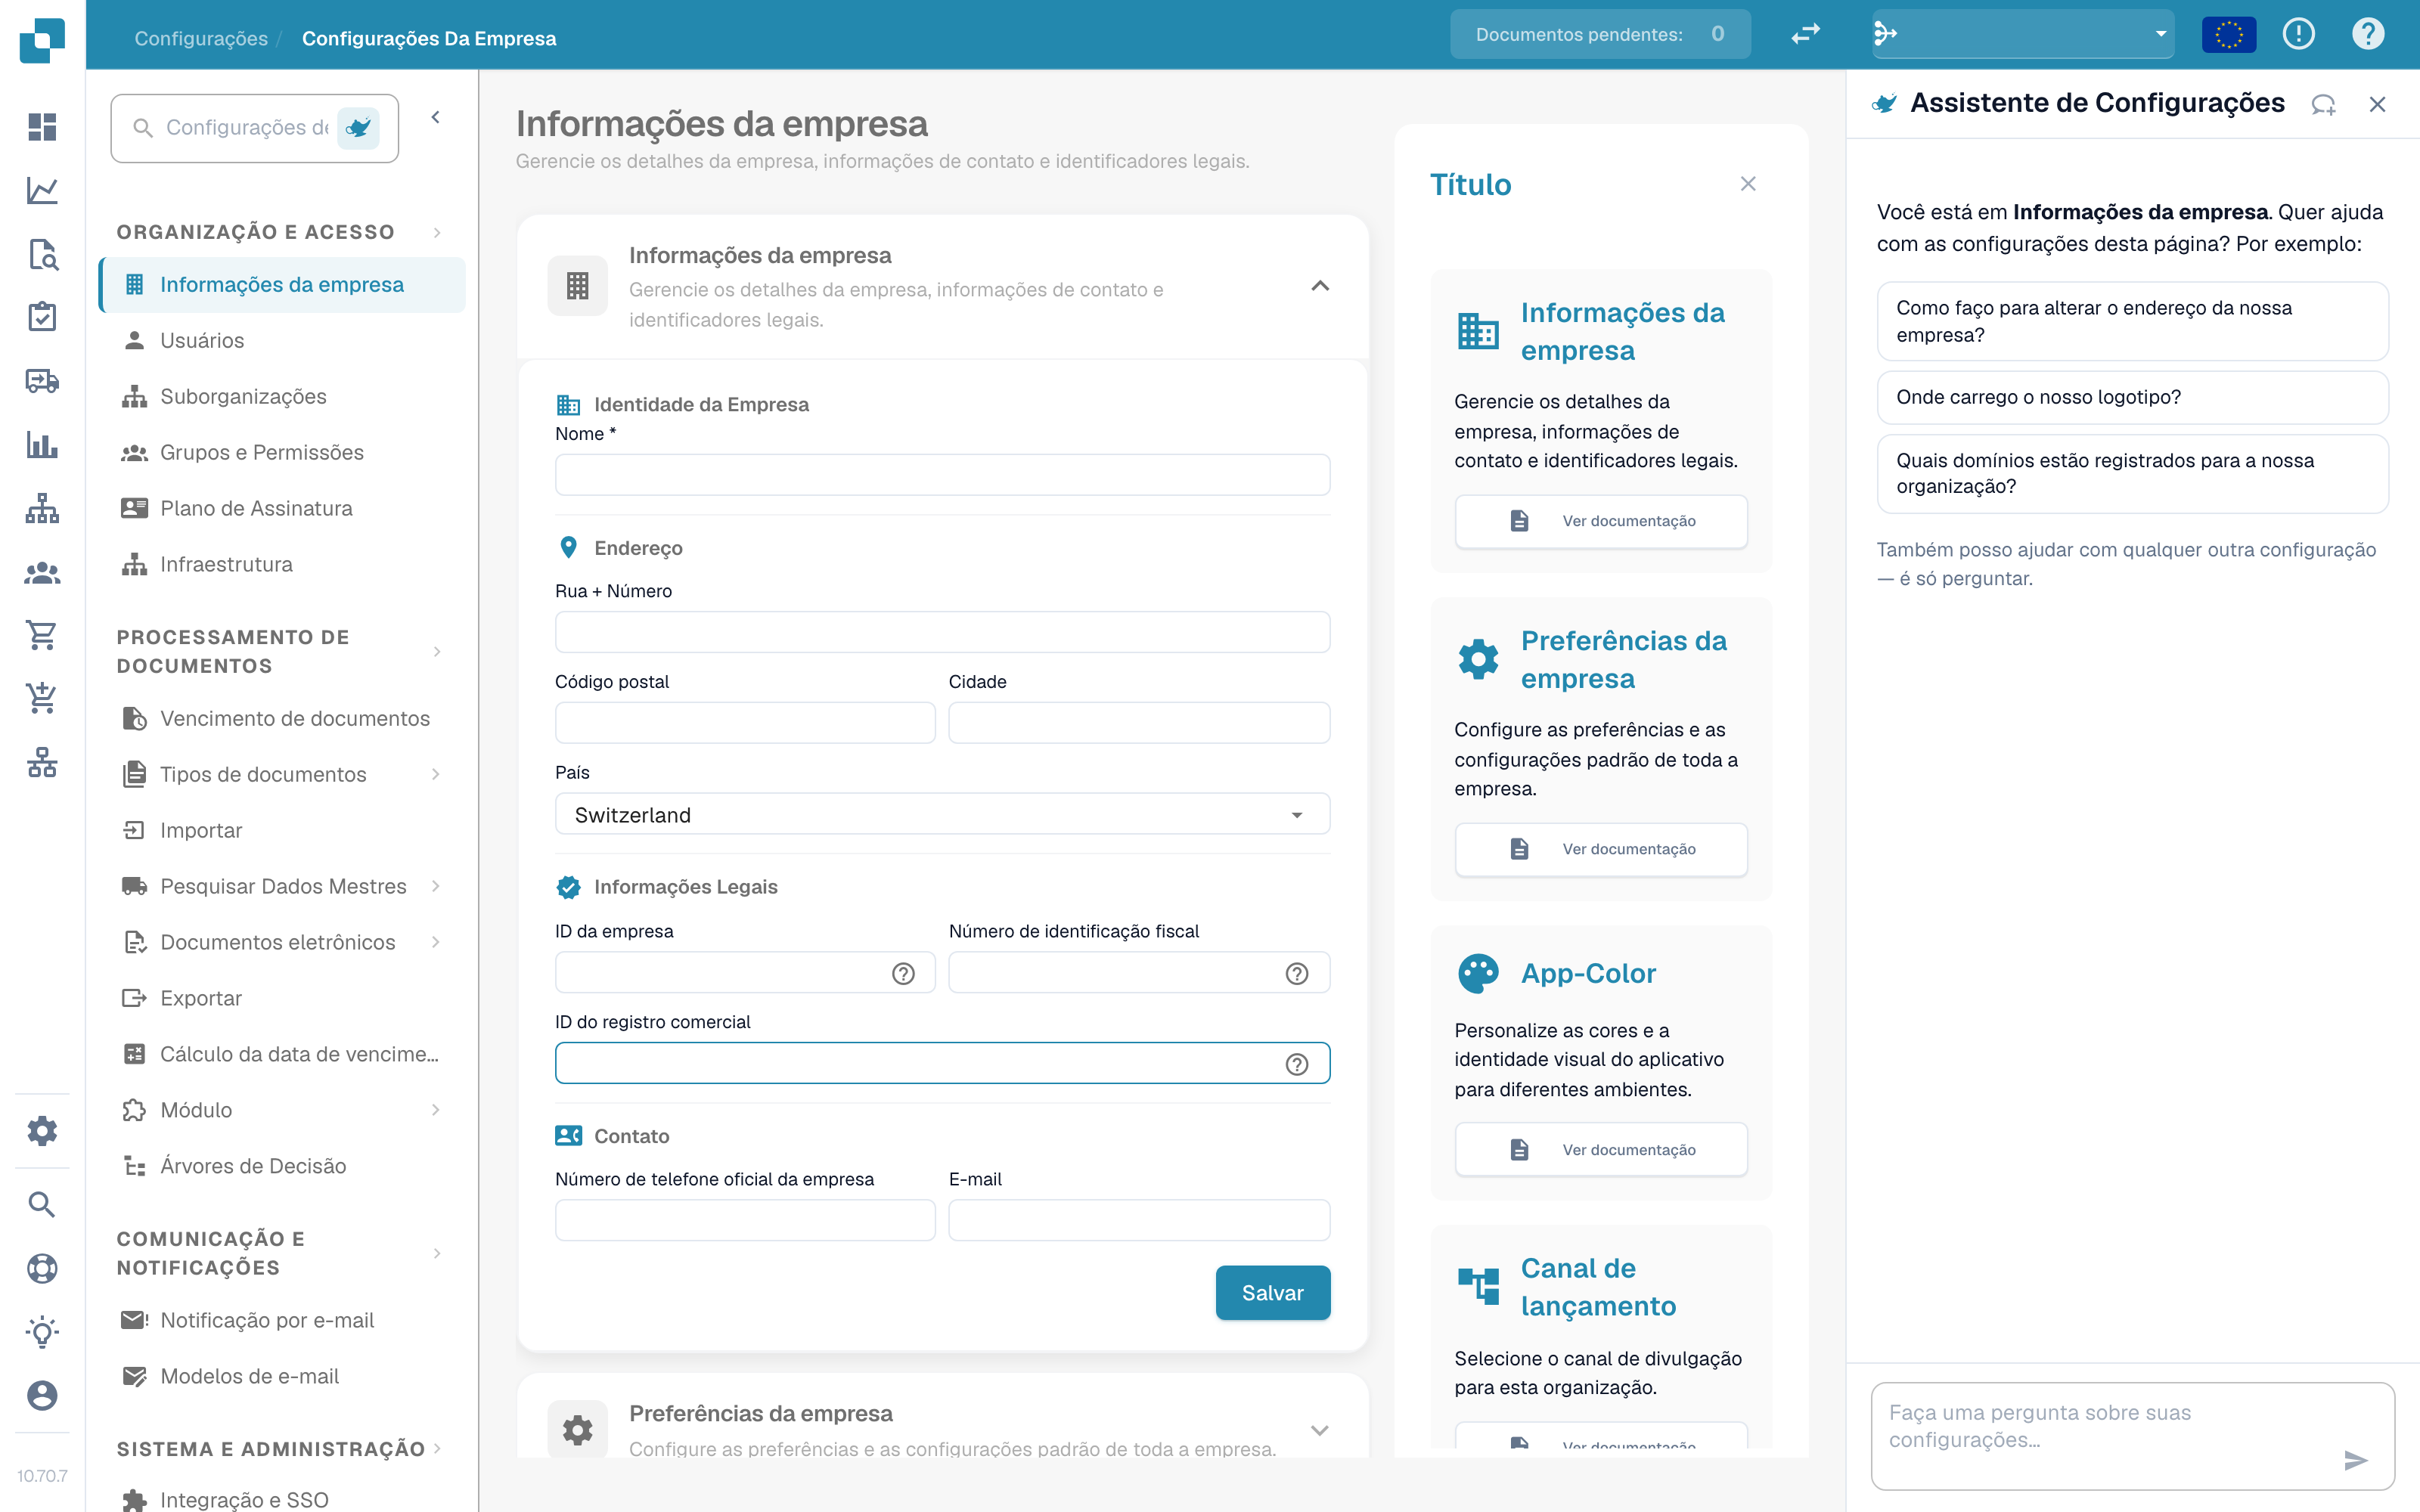Send the assistant question
This screenshot has width=2420, height=1512.
click(x=2356, y=1460)
